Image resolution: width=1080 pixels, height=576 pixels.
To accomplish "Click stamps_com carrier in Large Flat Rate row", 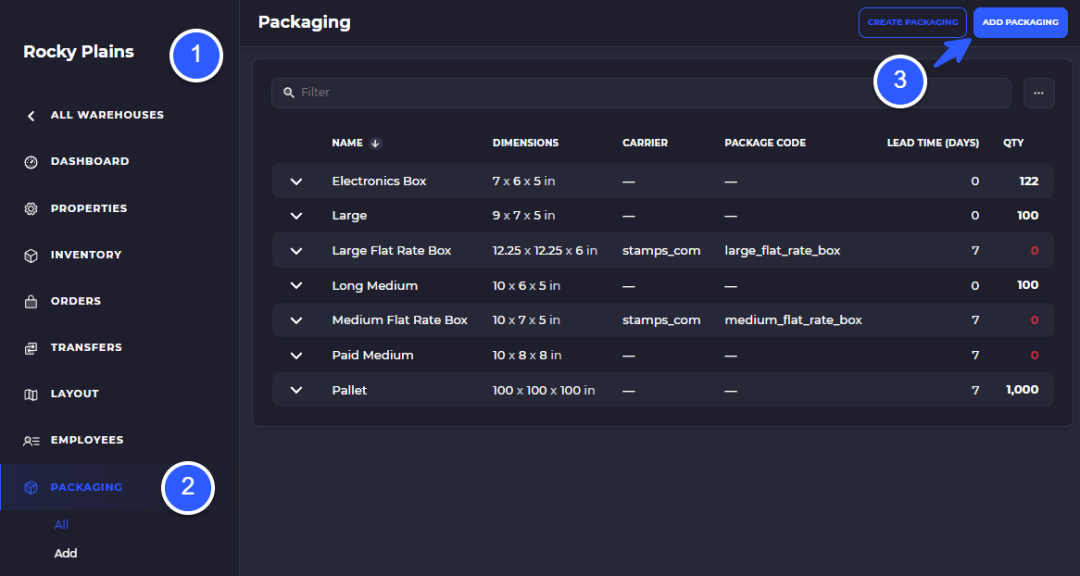I will (661, 251).
